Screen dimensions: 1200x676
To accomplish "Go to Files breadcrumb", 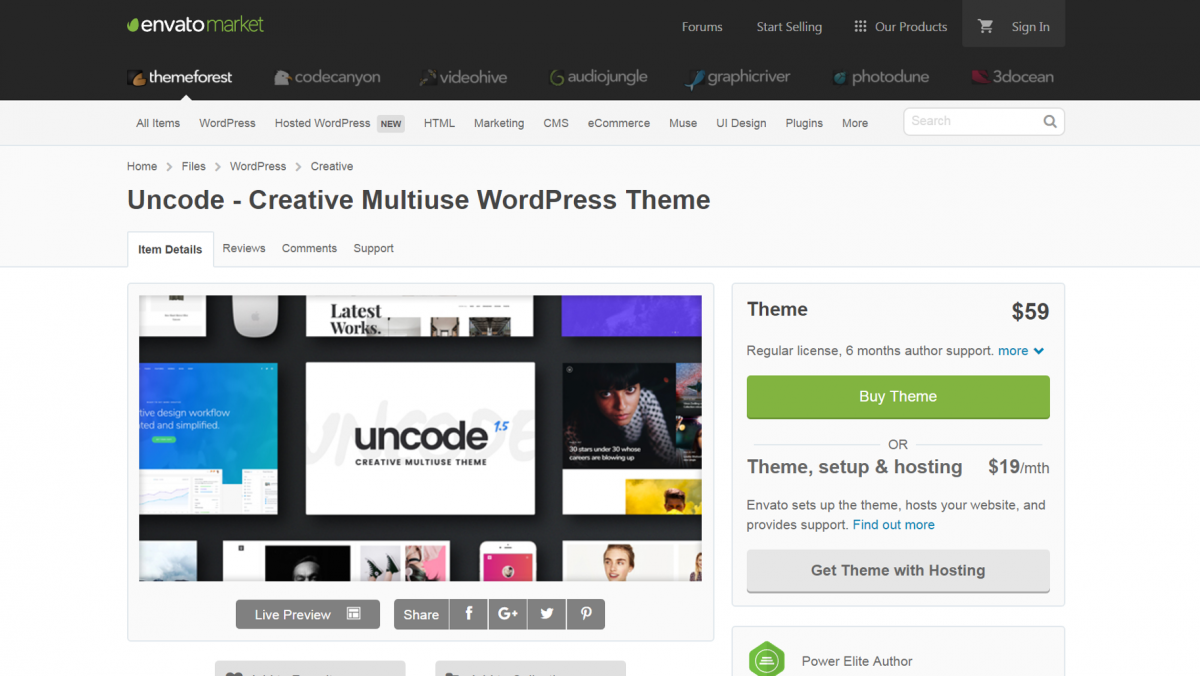I will [x=194, y=166].
